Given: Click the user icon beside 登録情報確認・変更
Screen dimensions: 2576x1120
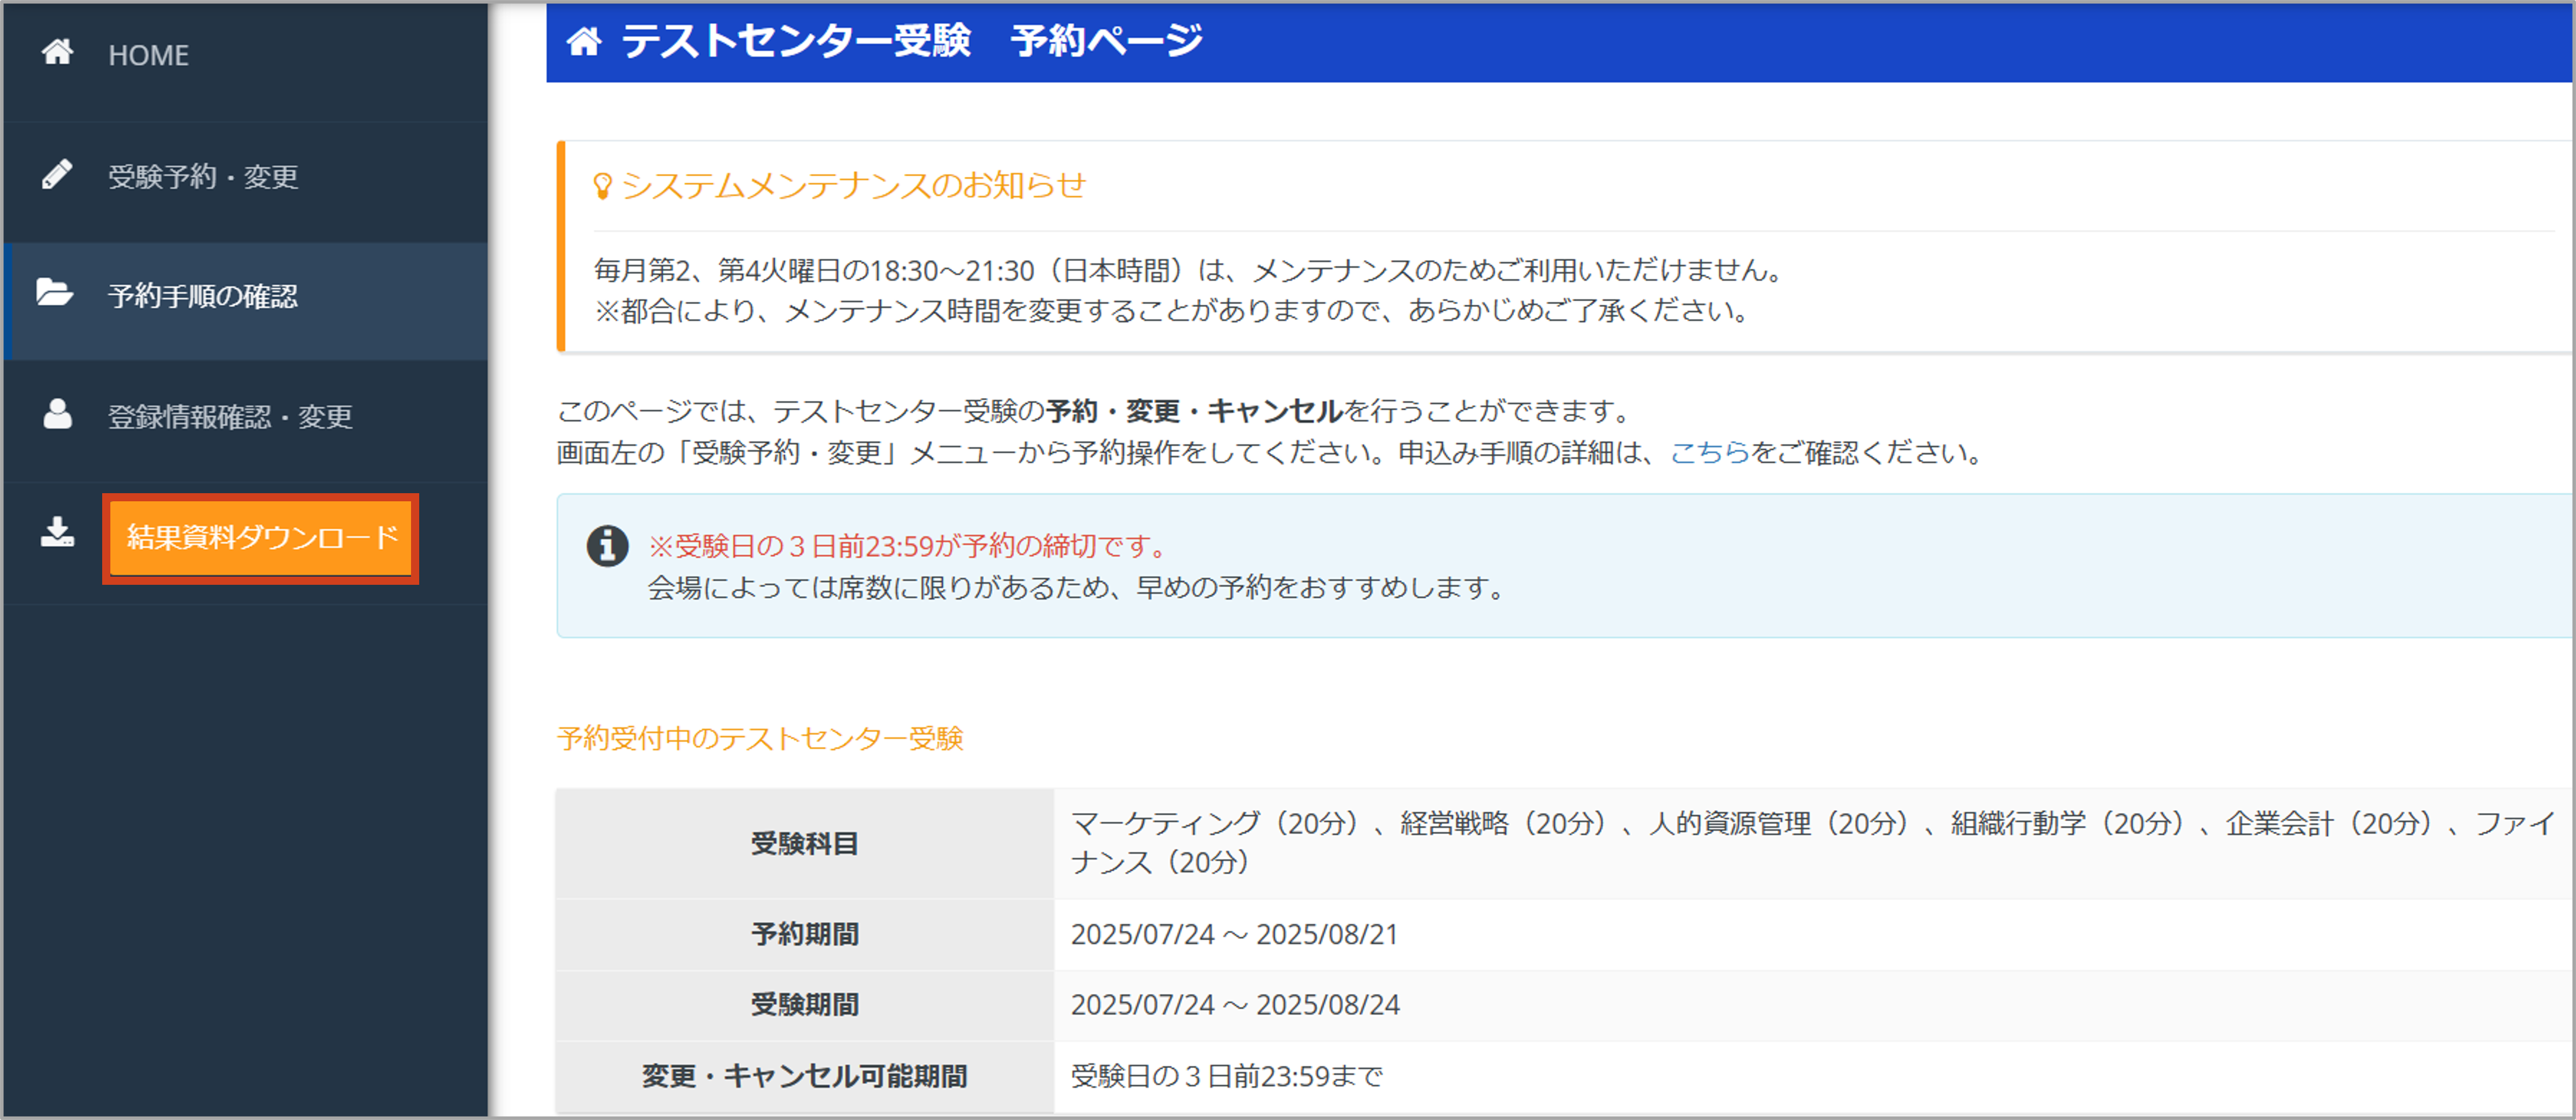Looking at the screenshot, I should [x=57, y=413].
